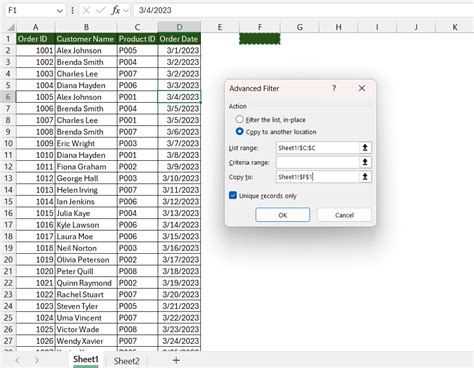The width and height of the screenshot is (474, 368).
Task: Click the Product ID header cell
Action: tap(137, 39)
